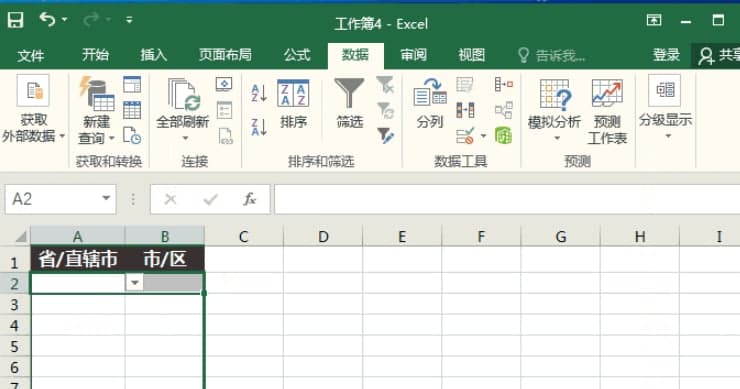Click the clear filter icon
The height and width of the screenshot is (389, 740).
click(x=385, y=85)
